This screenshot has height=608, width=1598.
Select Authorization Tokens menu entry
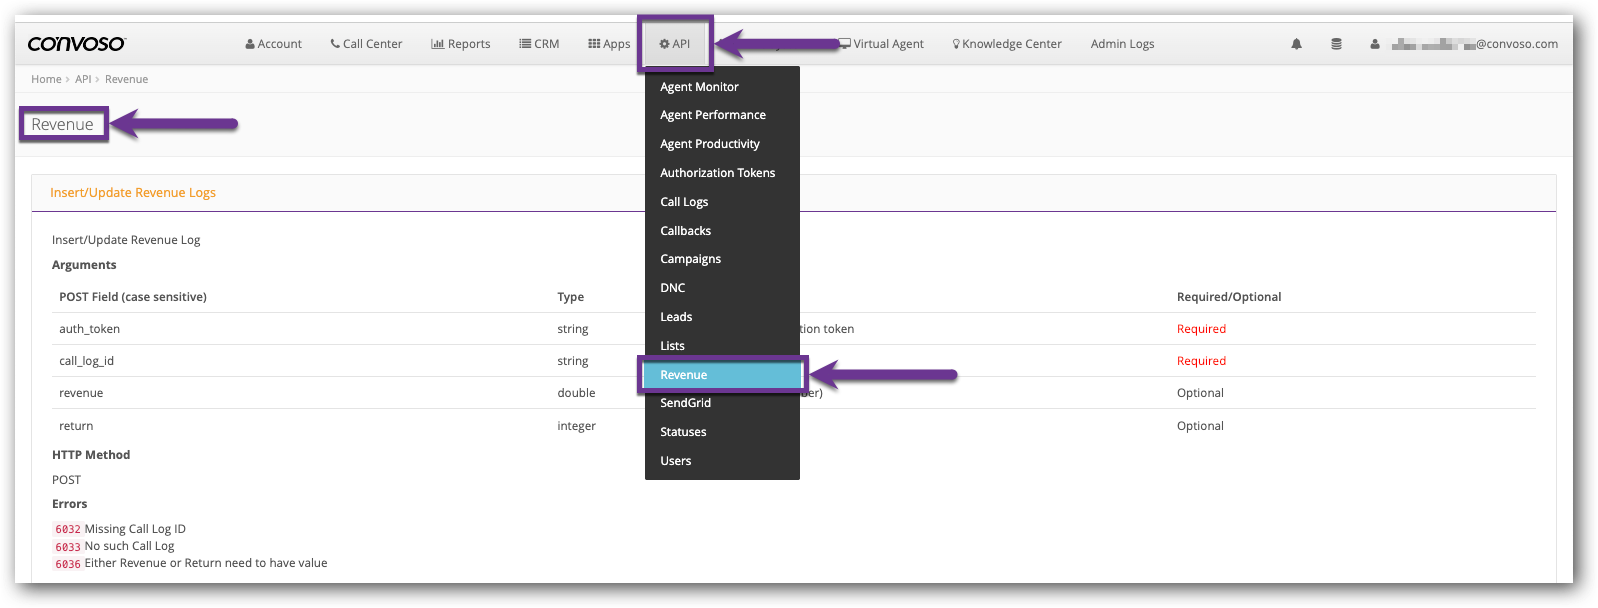pyautogui.click(x=717, y=173)
